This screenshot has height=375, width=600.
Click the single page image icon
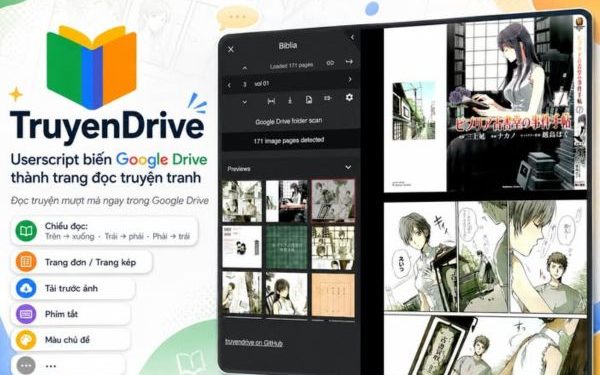309,100
